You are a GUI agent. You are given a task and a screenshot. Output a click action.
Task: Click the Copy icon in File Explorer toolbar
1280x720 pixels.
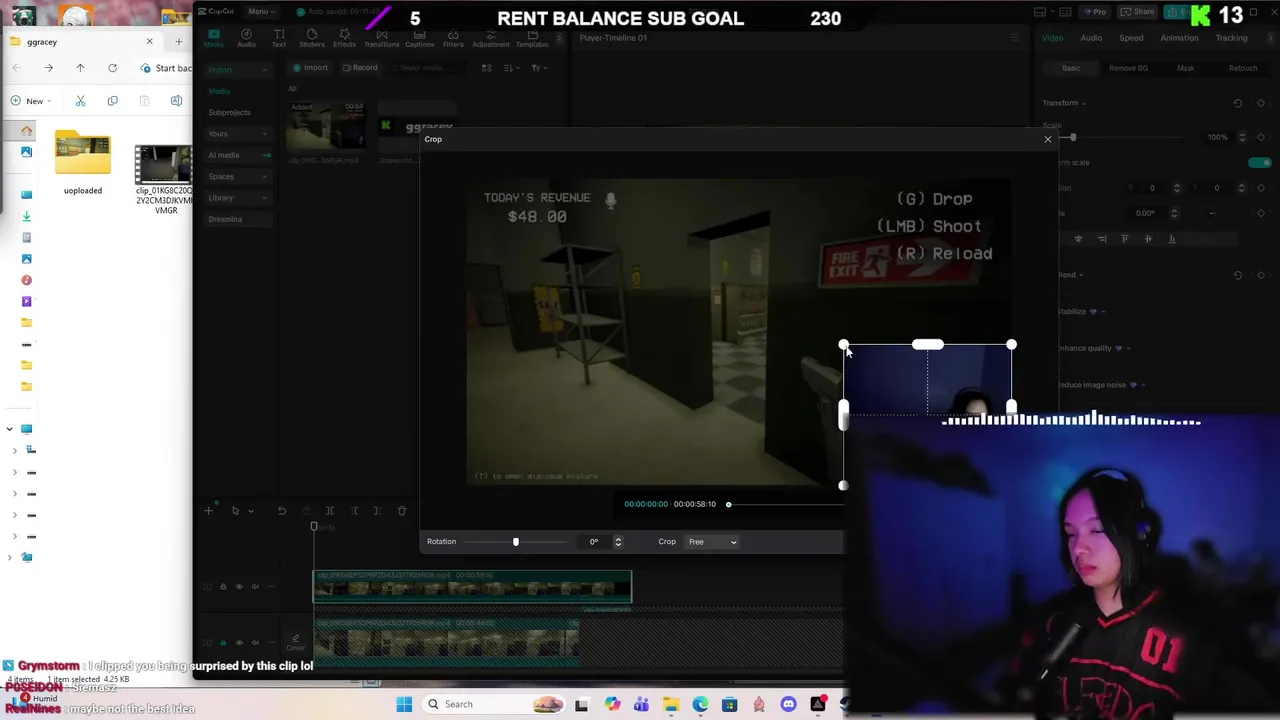(x=113, y=101)
